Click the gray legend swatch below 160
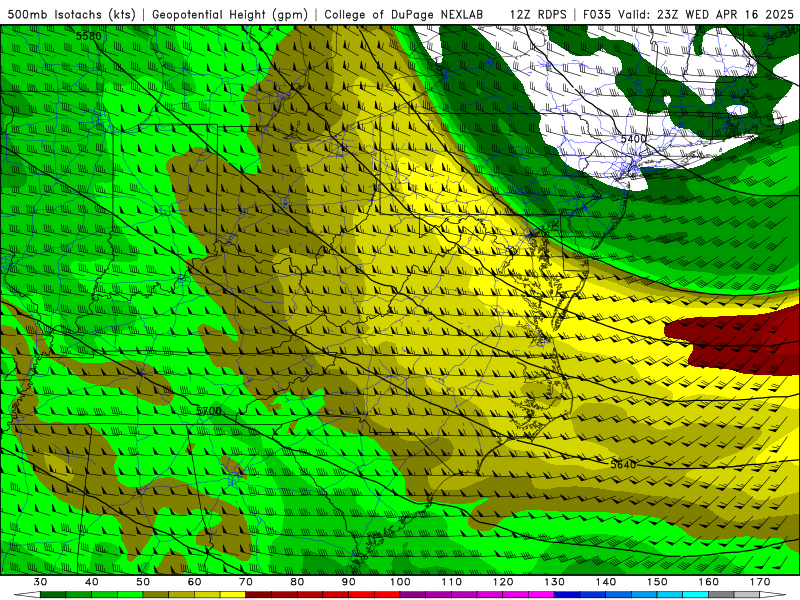Screen dimensions: 800x600 point(722,595)
